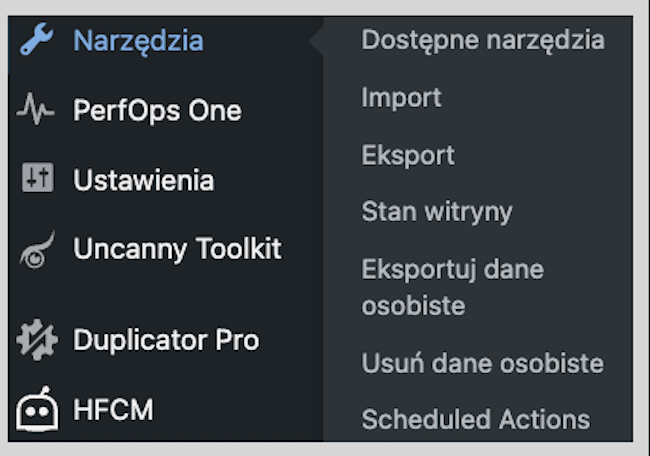Select Usuń dane osobiste
This screenshot has width=650, height=456.
pyautogui.click(x=482, y=363)
